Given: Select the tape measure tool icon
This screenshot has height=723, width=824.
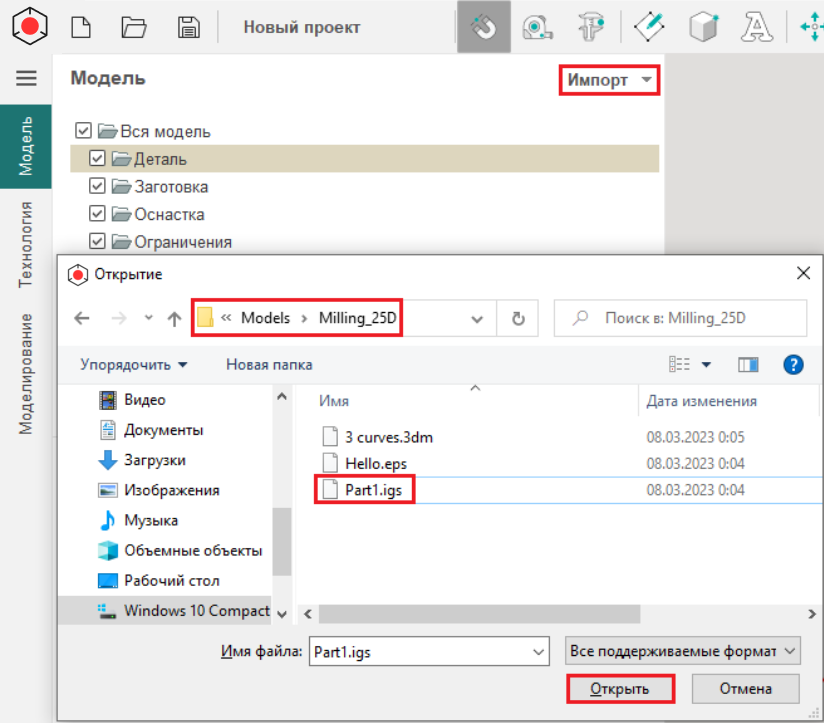Looking at the screenshot, I should [x=539, y=27].
